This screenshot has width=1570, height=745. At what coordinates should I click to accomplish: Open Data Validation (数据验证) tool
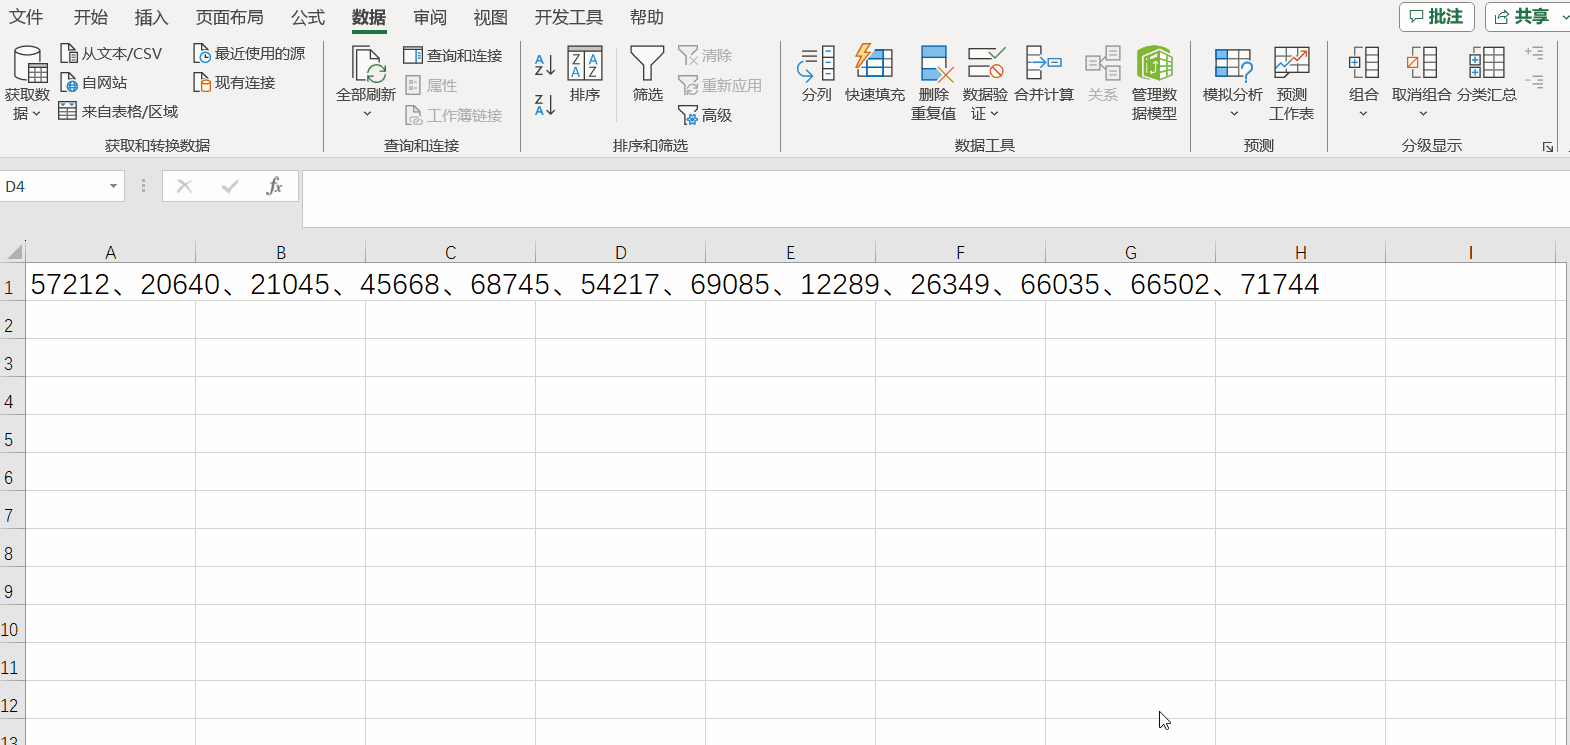pos(985,83)
